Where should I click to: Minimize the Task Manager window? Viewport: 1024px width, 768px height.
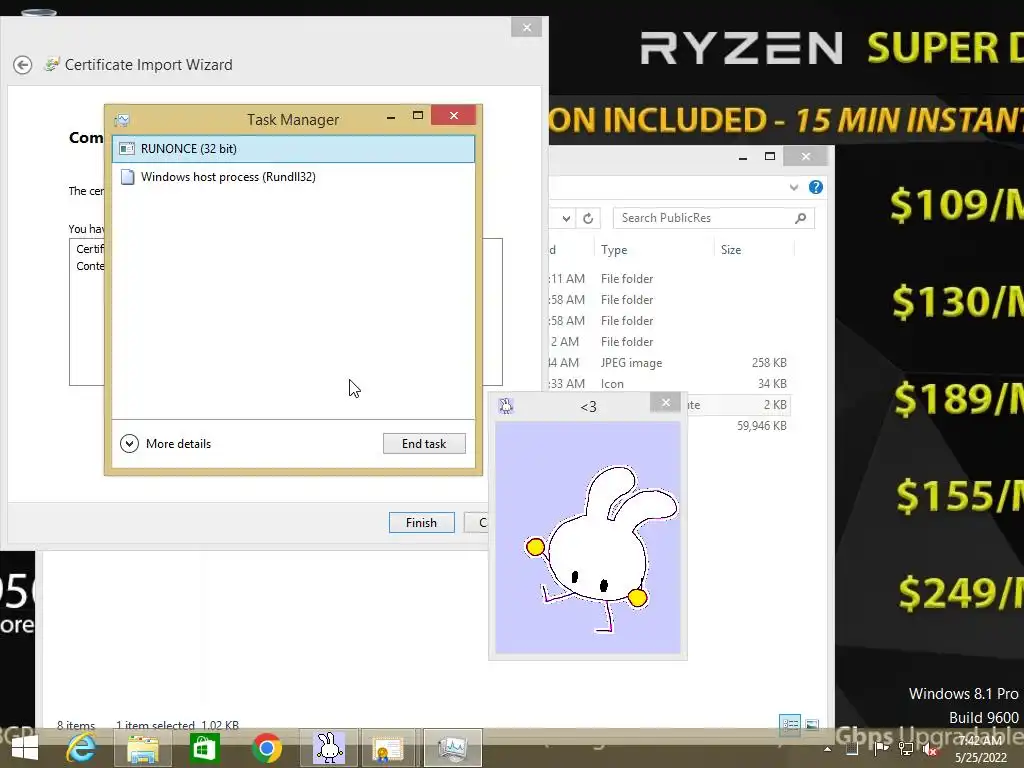[391, 117]
